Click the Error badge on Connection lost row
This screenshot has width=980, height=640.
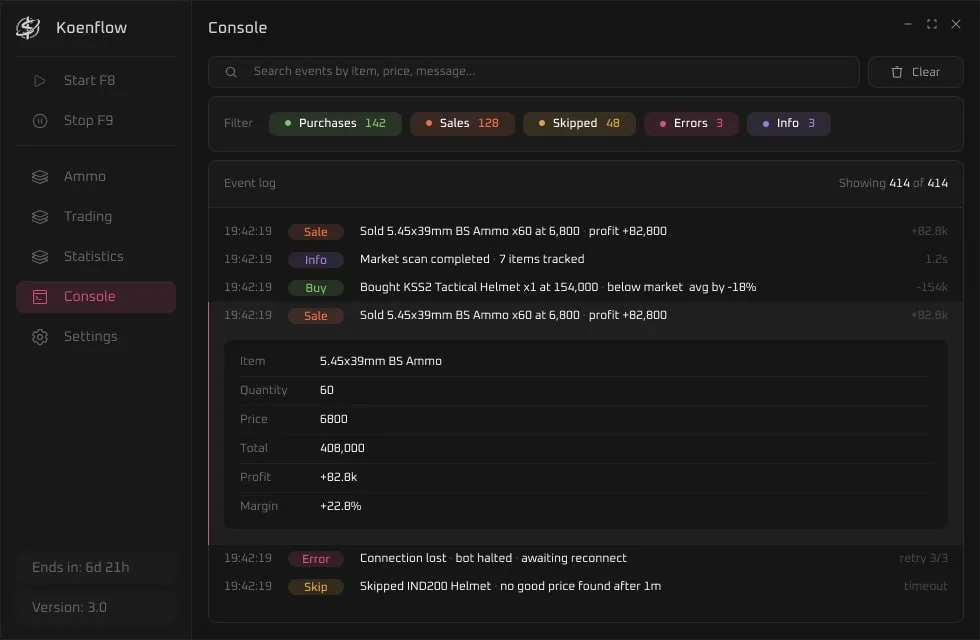(316, 559)
